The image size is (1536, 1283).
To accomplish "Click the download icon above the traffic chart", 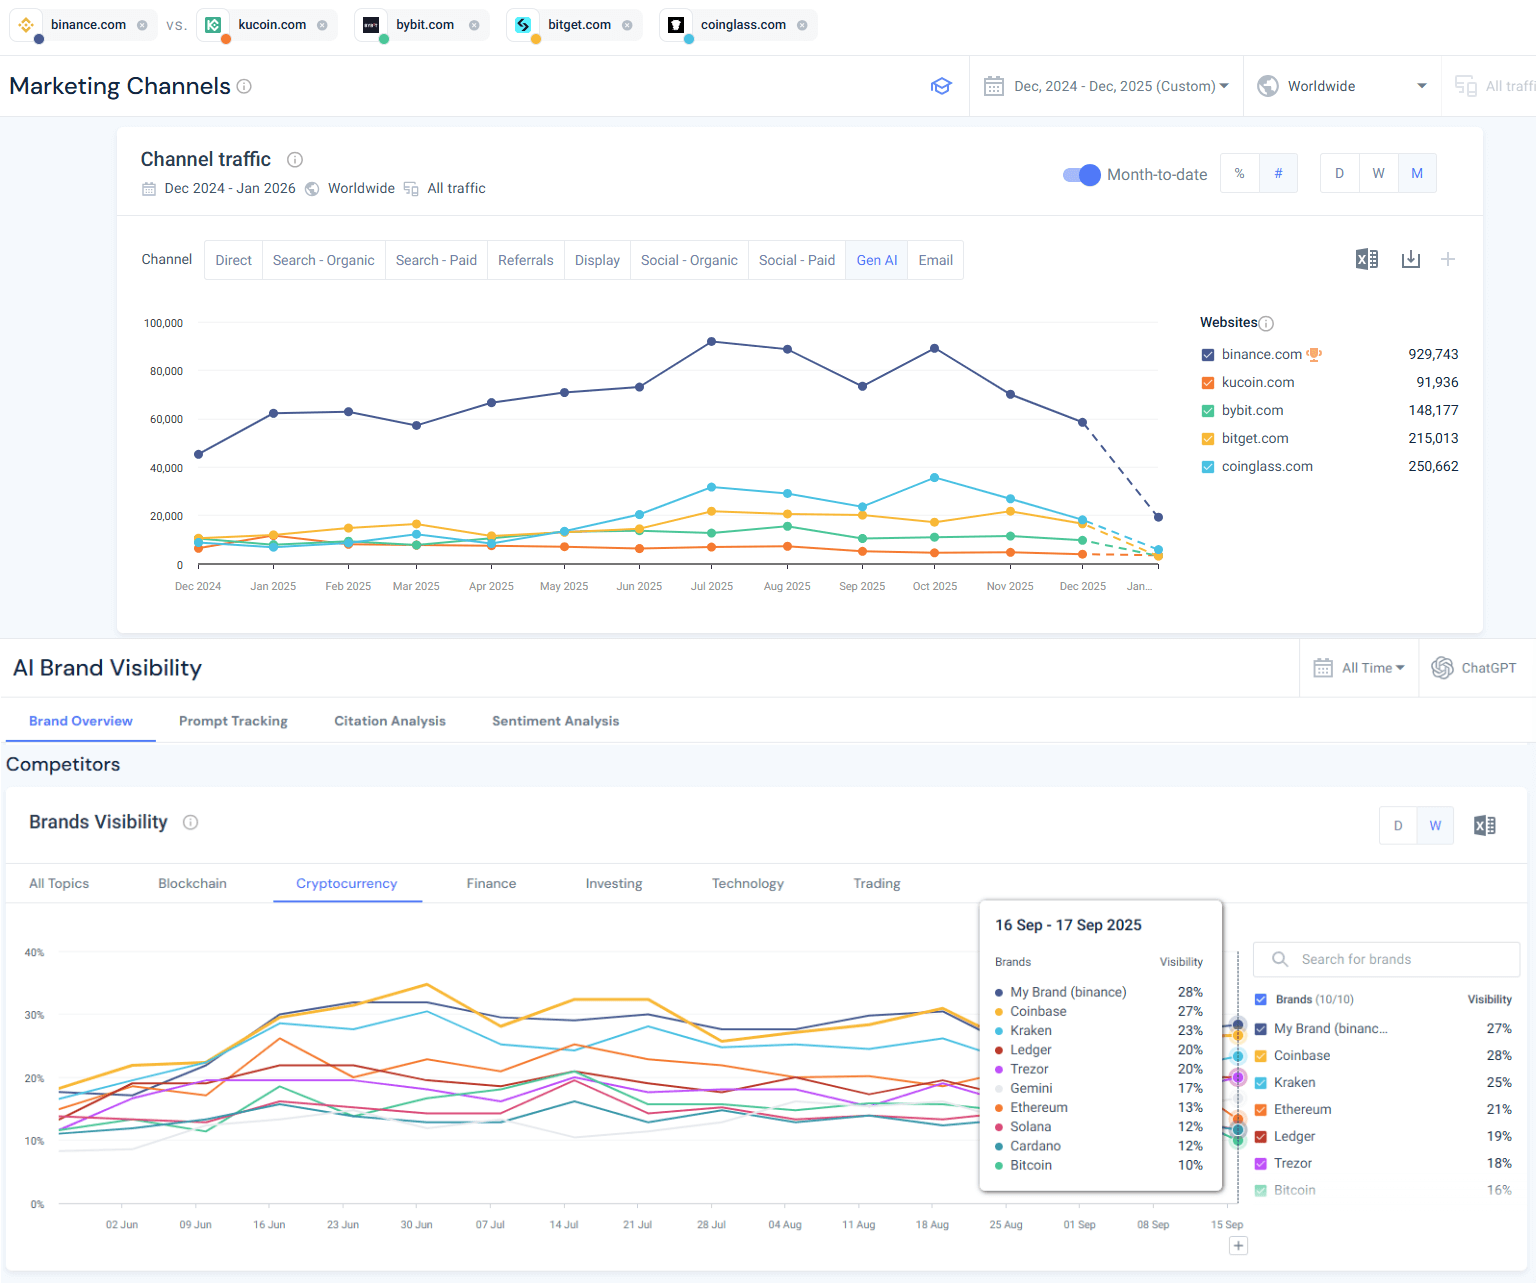I will click(1411, 259).
